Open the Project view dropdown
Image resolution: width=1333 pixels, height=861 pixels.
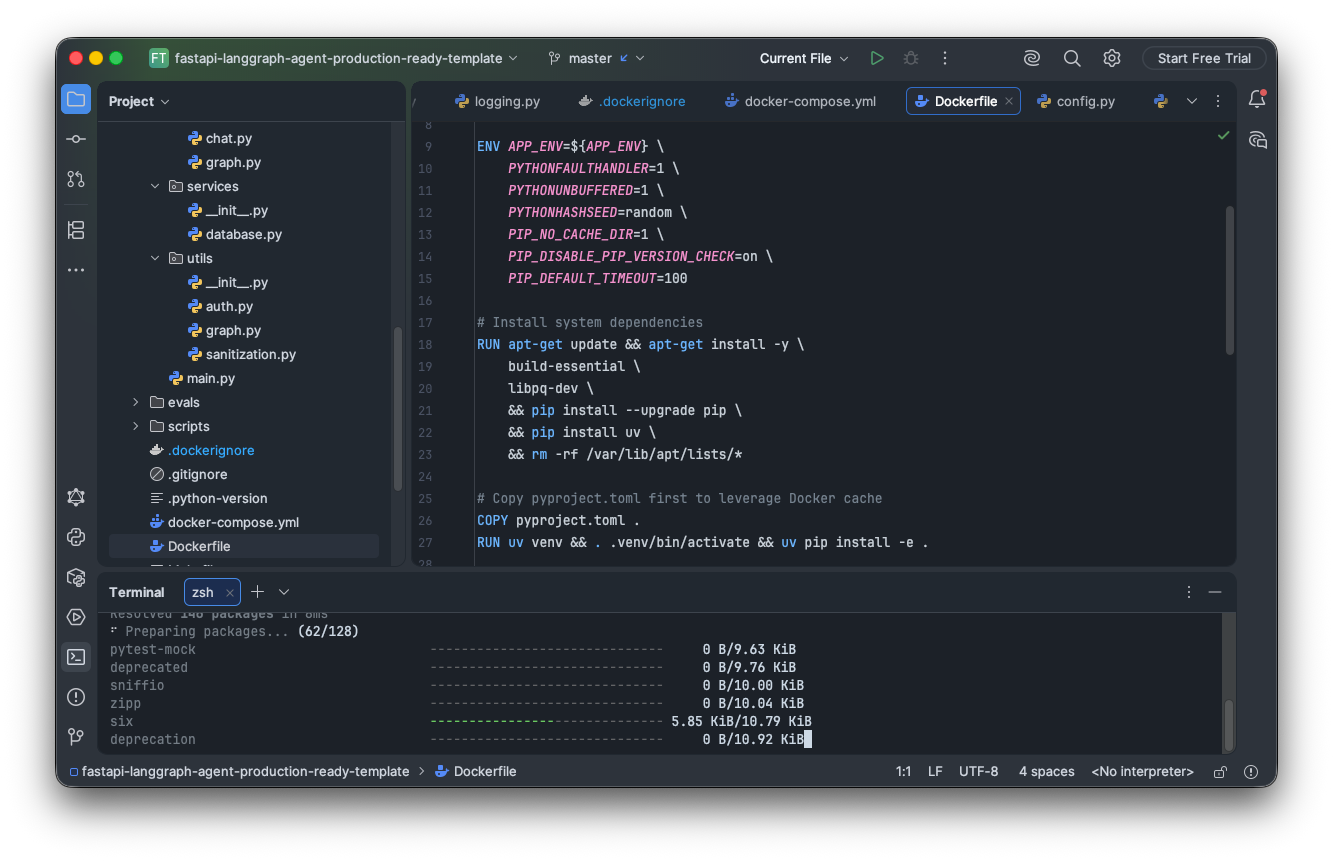pyautogui.click(x=139, y=101)
